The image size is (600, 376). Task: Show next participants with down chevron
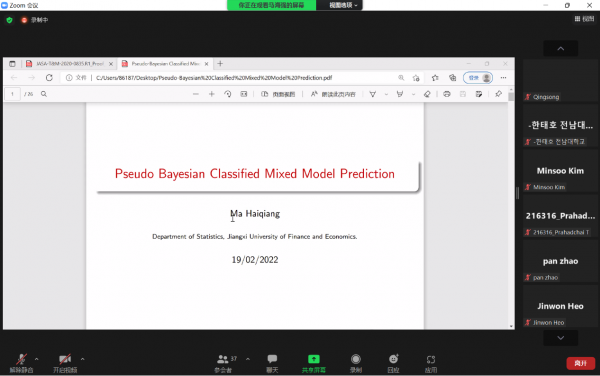tap(561, 338)
